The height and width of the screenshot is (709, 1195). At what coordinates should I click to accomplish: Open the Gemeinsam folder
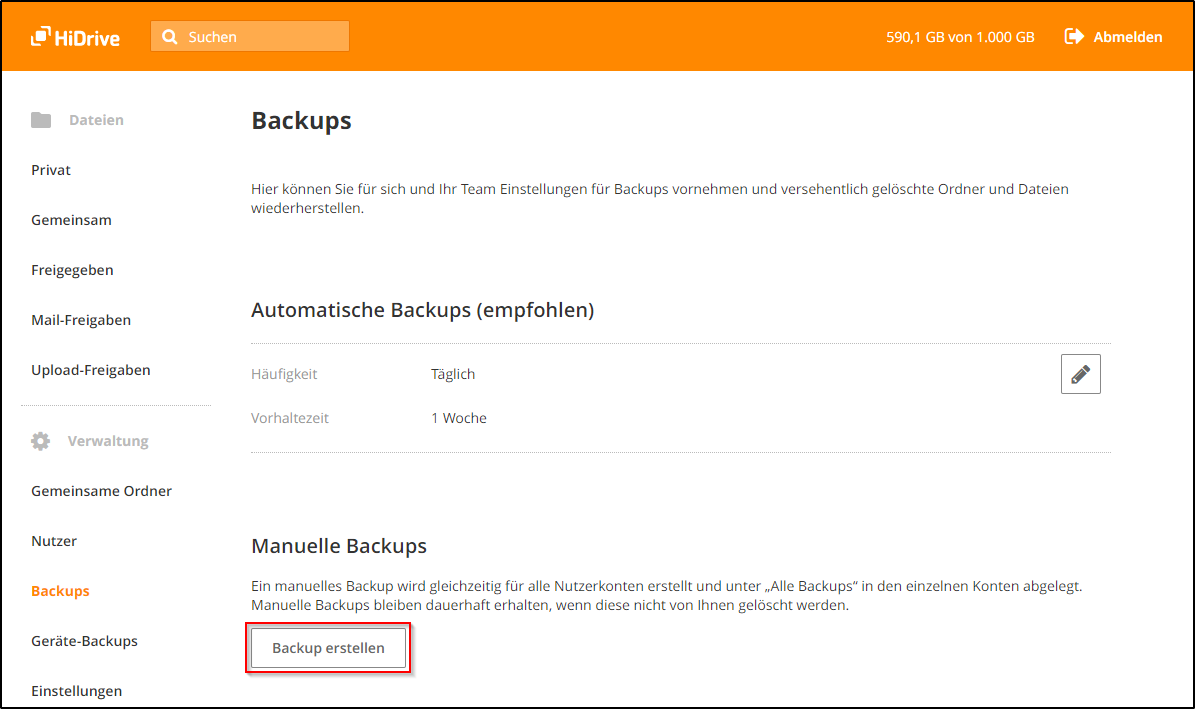(x=72, y=220)
